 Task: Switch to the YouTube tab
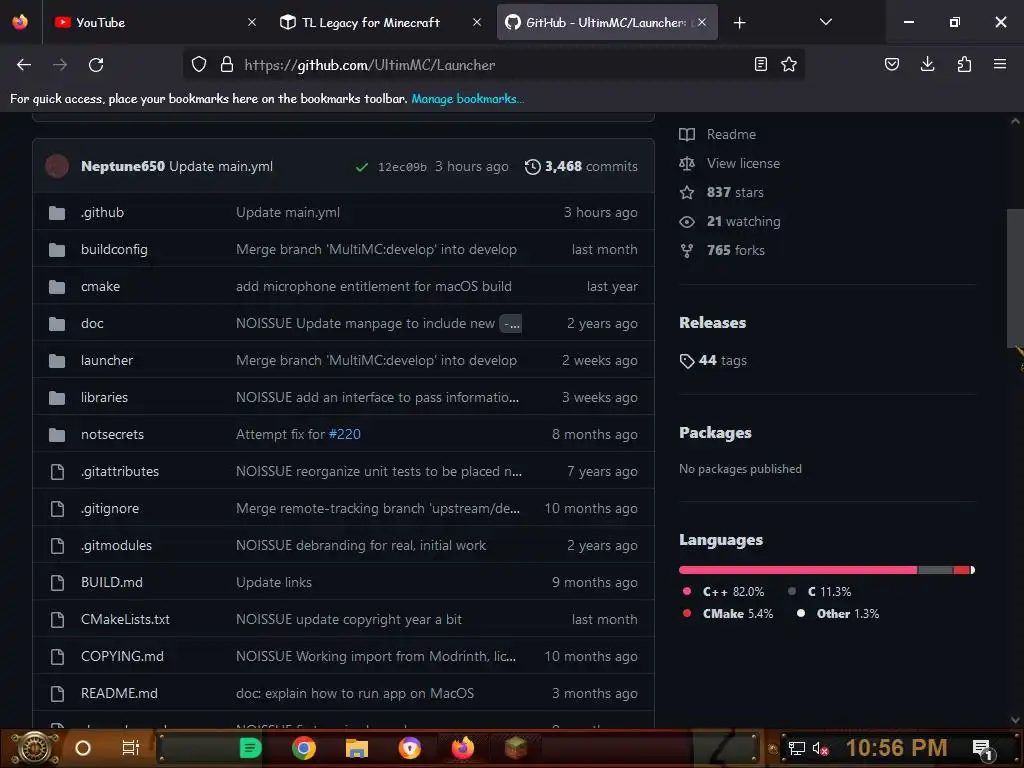point(155,22)
